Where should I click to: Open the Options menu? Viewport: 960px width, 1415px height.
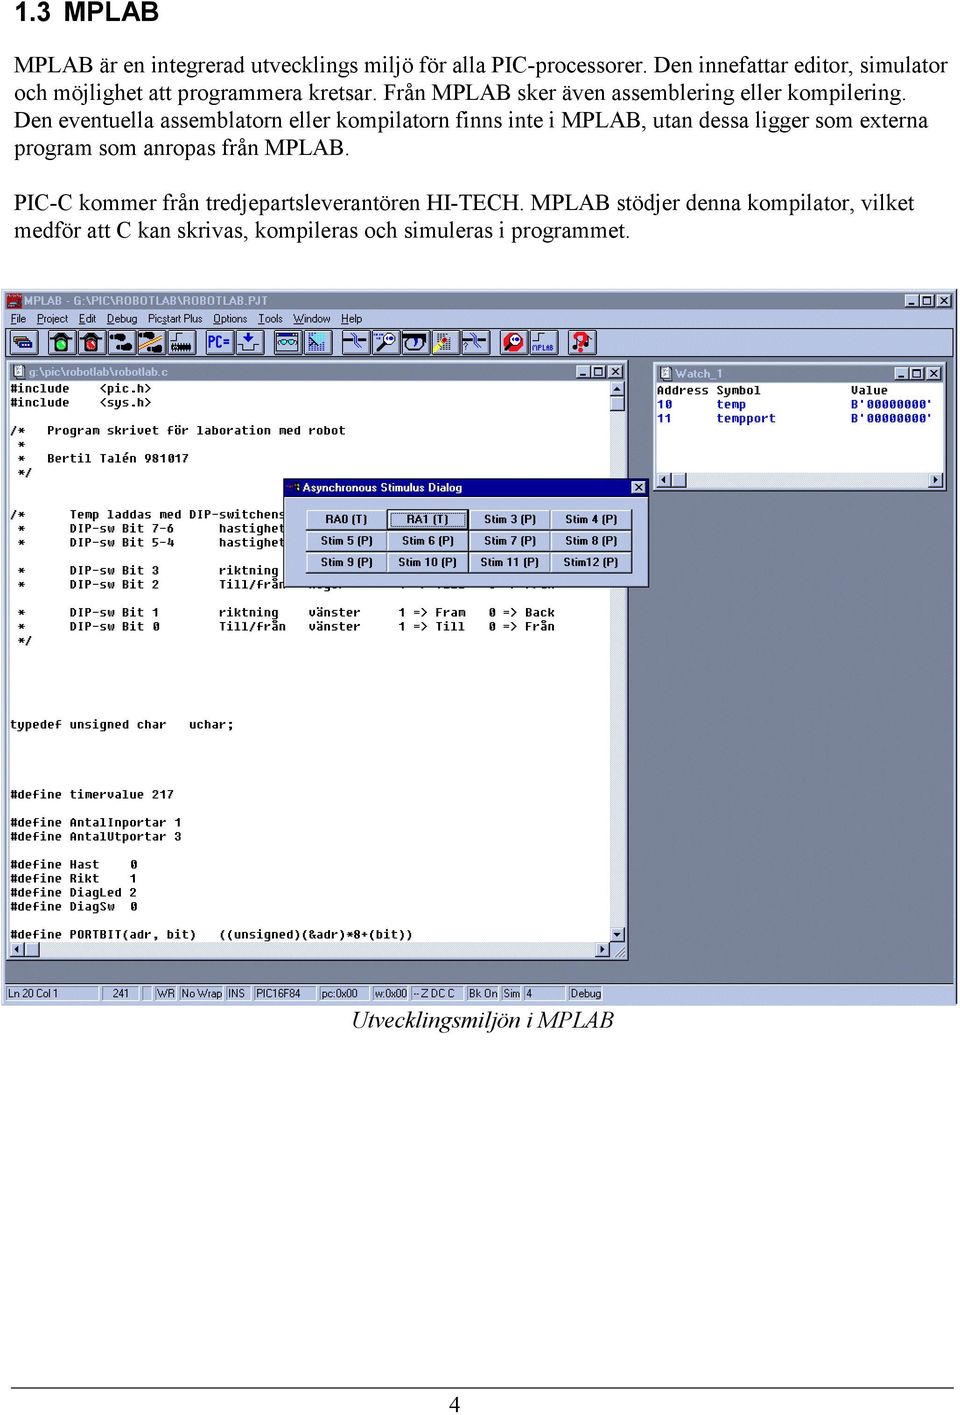(x=230, y=319)
